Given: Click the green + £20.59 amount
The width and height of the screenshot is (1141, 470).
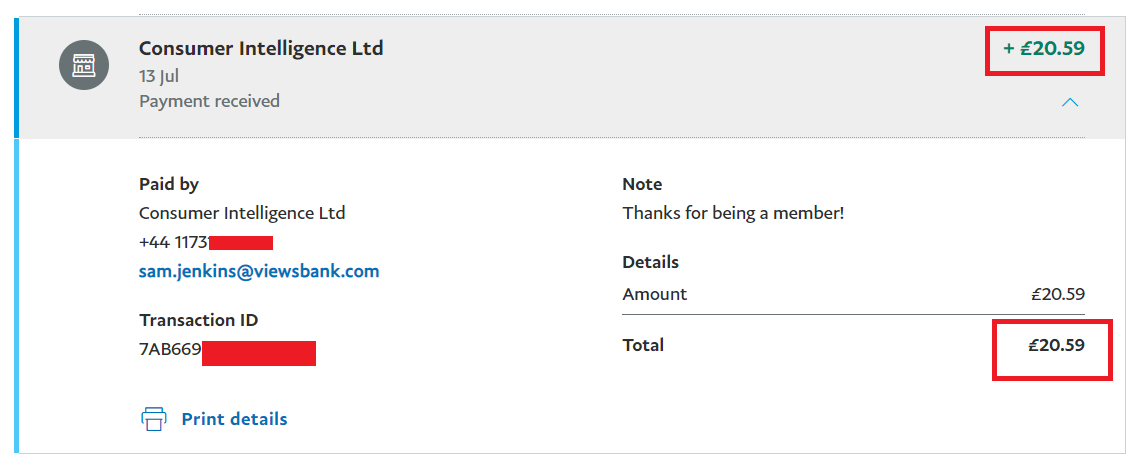Looking at the screenshot, I should 1044,49.
